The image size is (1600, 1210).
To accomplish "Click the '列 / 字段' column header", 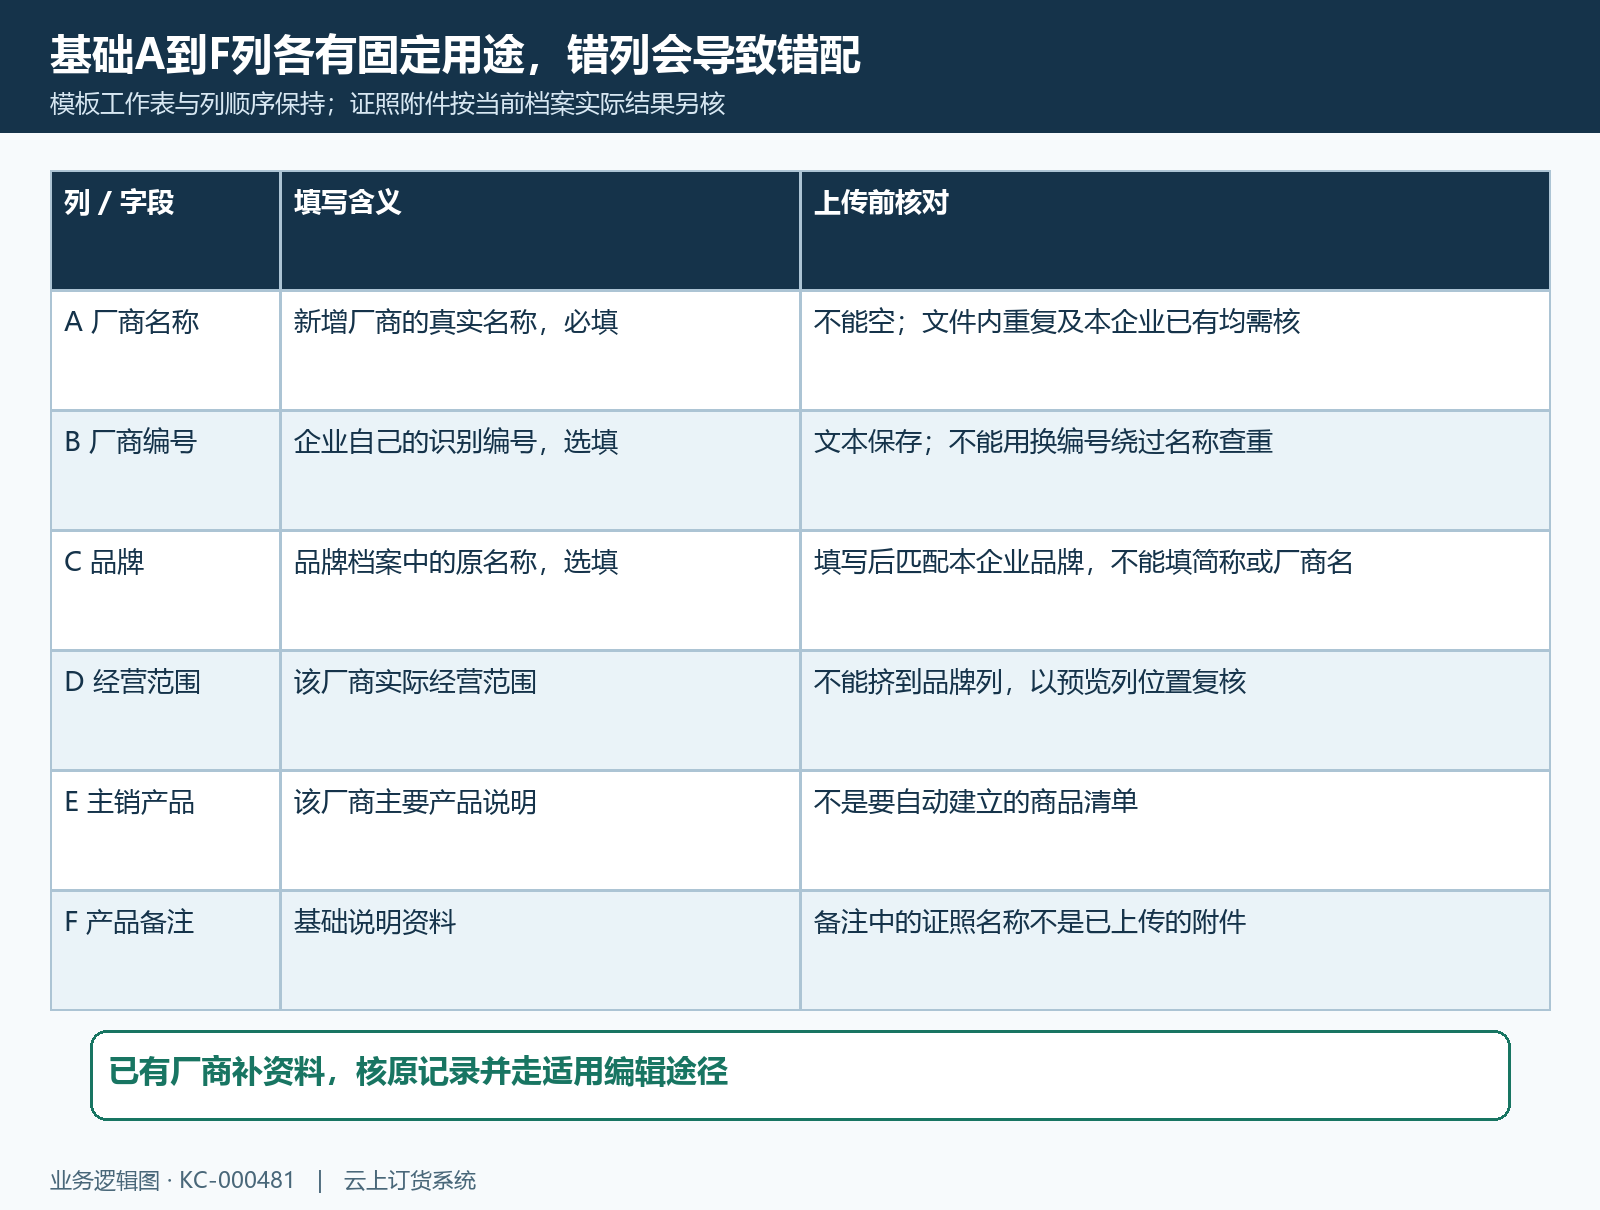I will click(x=166, y=231).
